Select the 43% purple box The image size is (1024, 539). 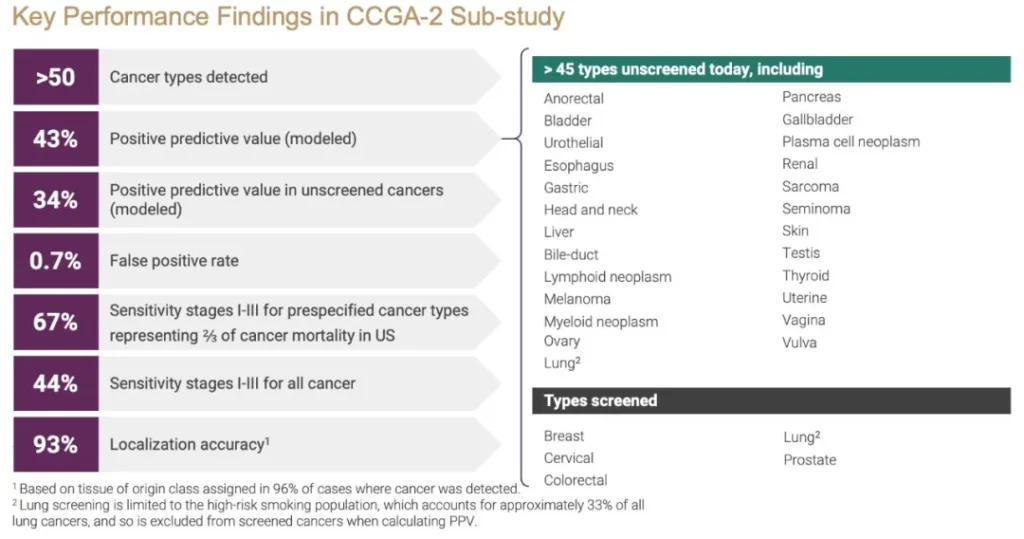coord(56,139)
